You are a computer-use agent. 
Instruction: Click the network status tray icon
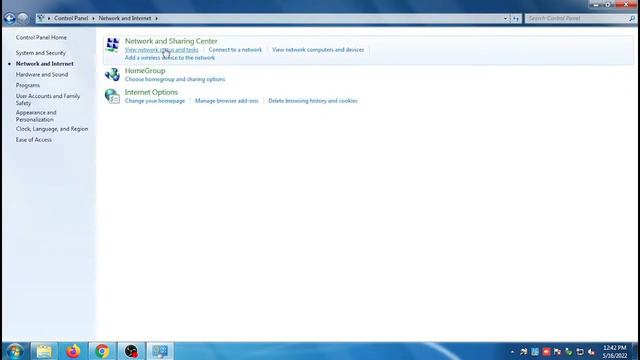tap(580, 352)
